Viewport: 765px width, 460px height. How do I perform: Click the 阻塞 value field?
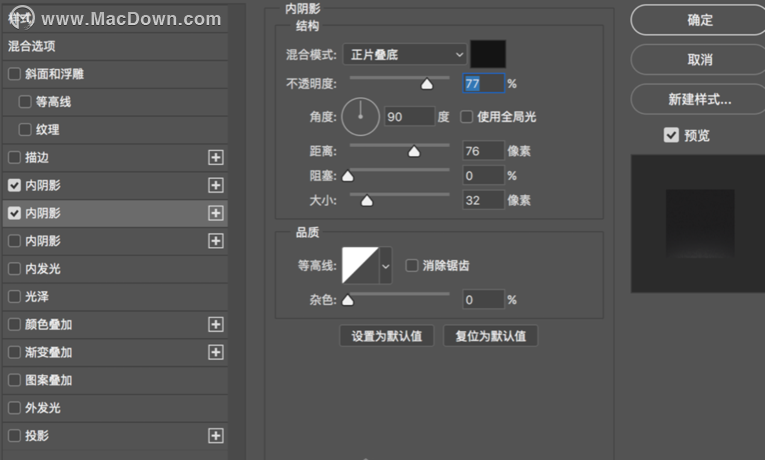point(483,175)
